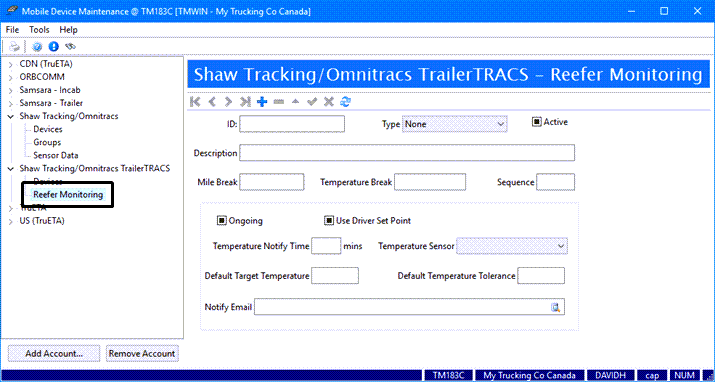Click the printer icon in toolbar
The width and height of the screenshot is (715, 382).
(15, 46)
